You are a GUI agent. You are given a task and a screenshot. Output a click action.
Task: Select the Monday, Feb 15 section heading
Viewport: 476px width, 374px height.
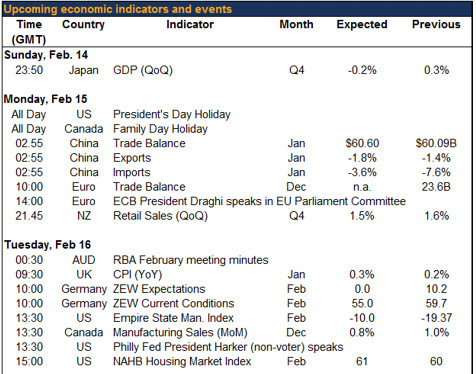(x=45, y=99)
